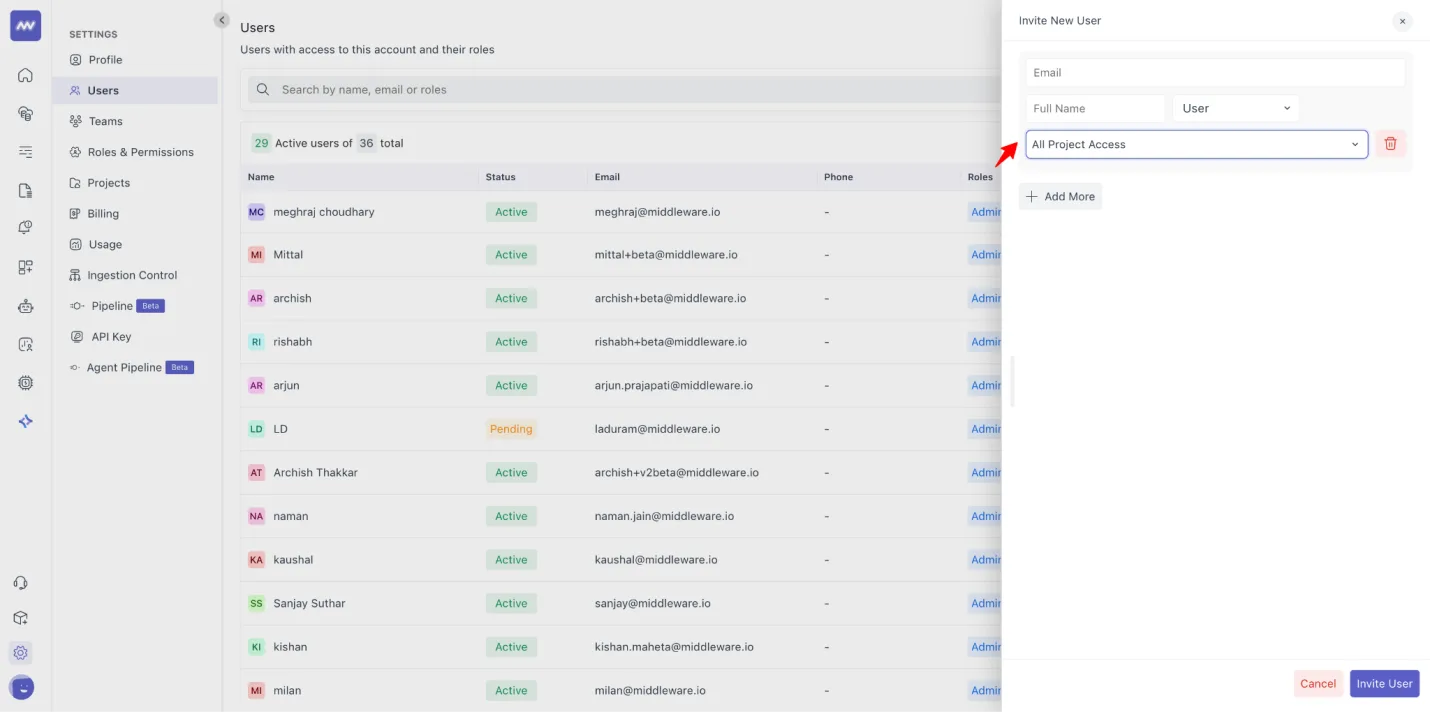1430x712 pixels.
Task: Click the NA avatar for naman
Action: pyautogui.click(x=256, y=516)
